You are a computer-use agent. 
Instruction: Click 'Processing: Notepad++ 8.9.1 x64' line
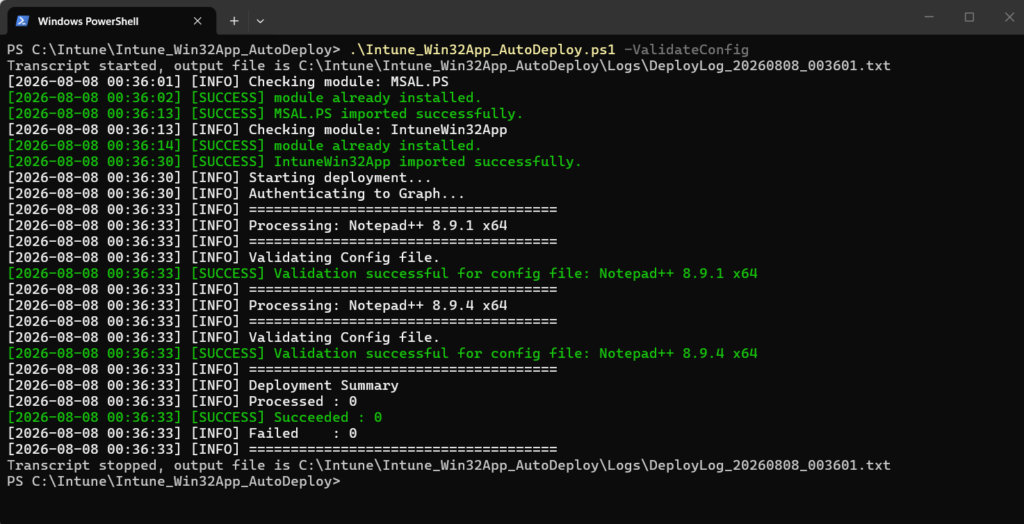(257, 225)
